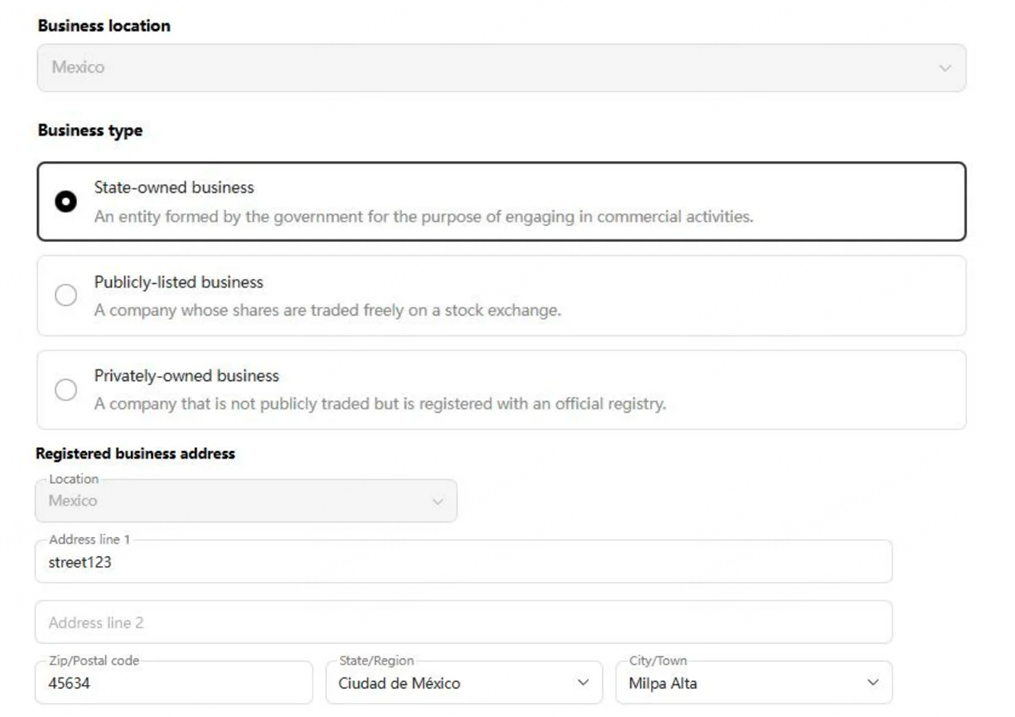Select Privately-owned business radio button
Screen dimensions: 1015x717
(65, 390)
